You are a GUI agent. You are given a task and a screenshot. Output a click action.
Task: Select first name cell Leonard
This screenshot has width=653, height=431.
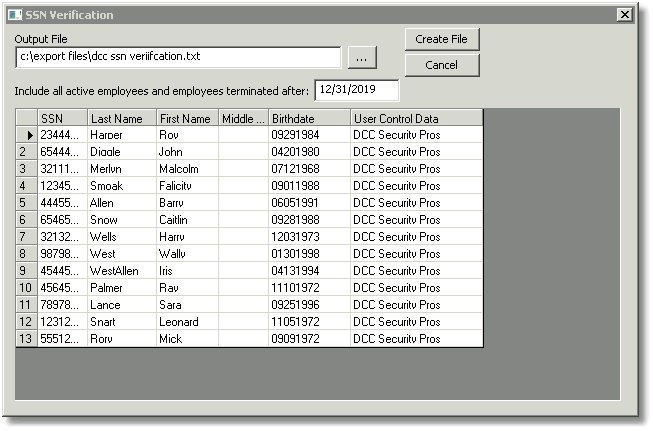pyautogui.click(x=187, y=322)
